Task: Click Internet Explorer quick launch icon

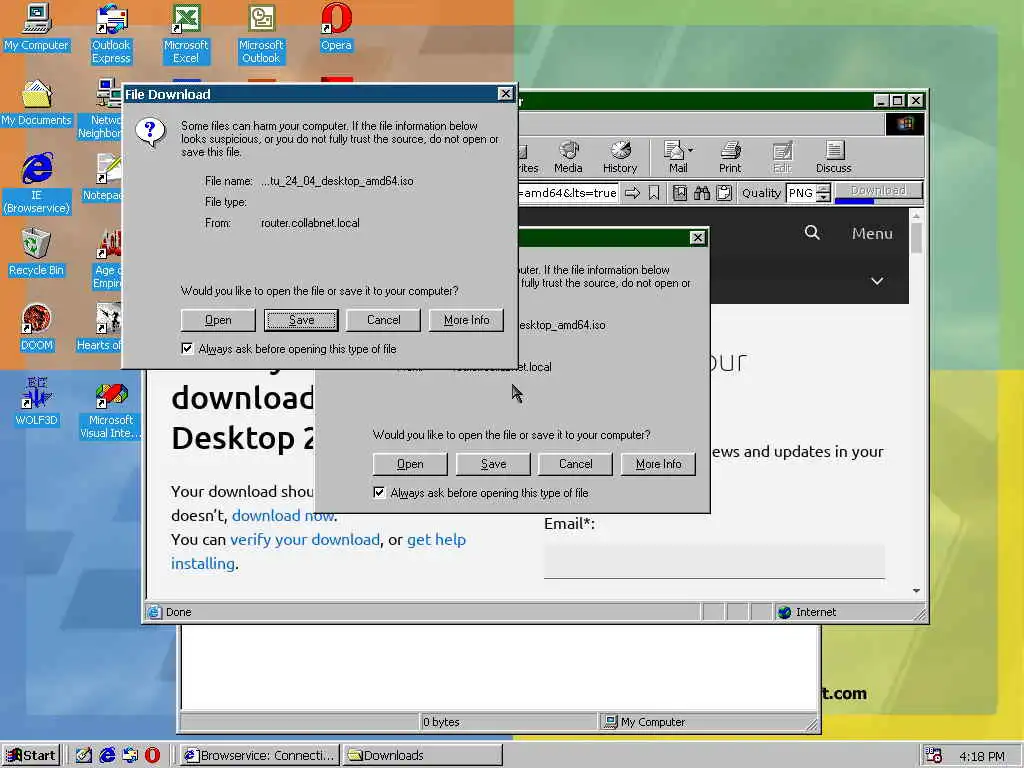Action: [x=107, y=755]
